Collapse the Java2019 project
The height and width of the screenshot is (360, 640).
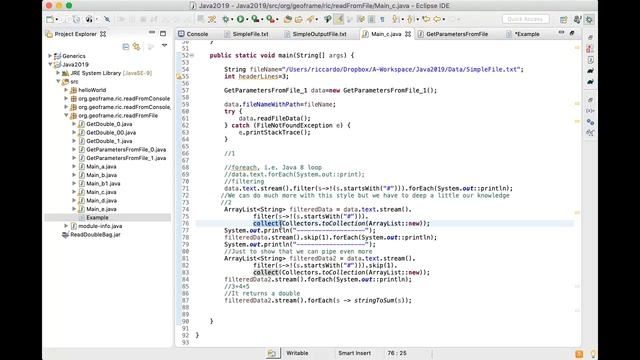click(x=50, y=64)
